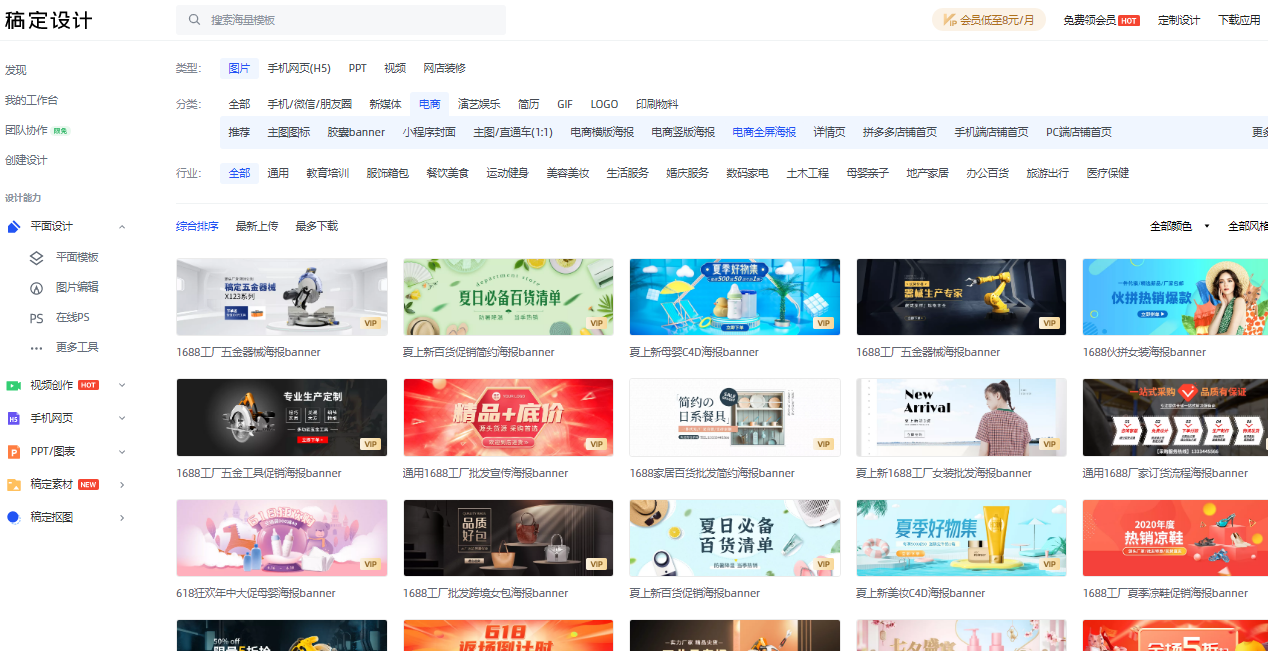
Task: Click the title 通用1688厂家订货流程海报banner
Action: 1165,473
